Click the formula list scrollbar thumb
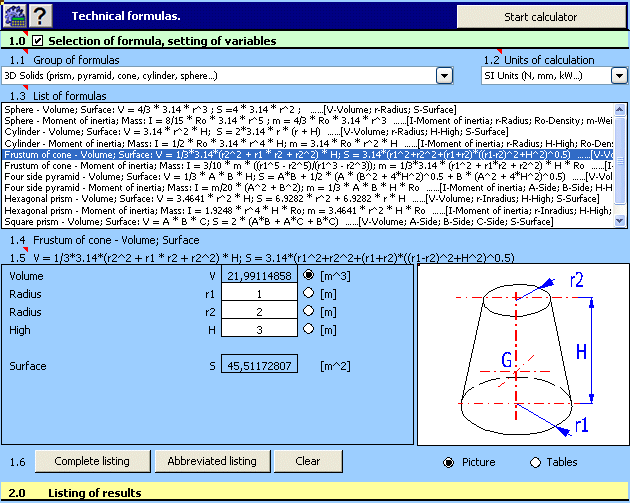 [x=620, y=161]
